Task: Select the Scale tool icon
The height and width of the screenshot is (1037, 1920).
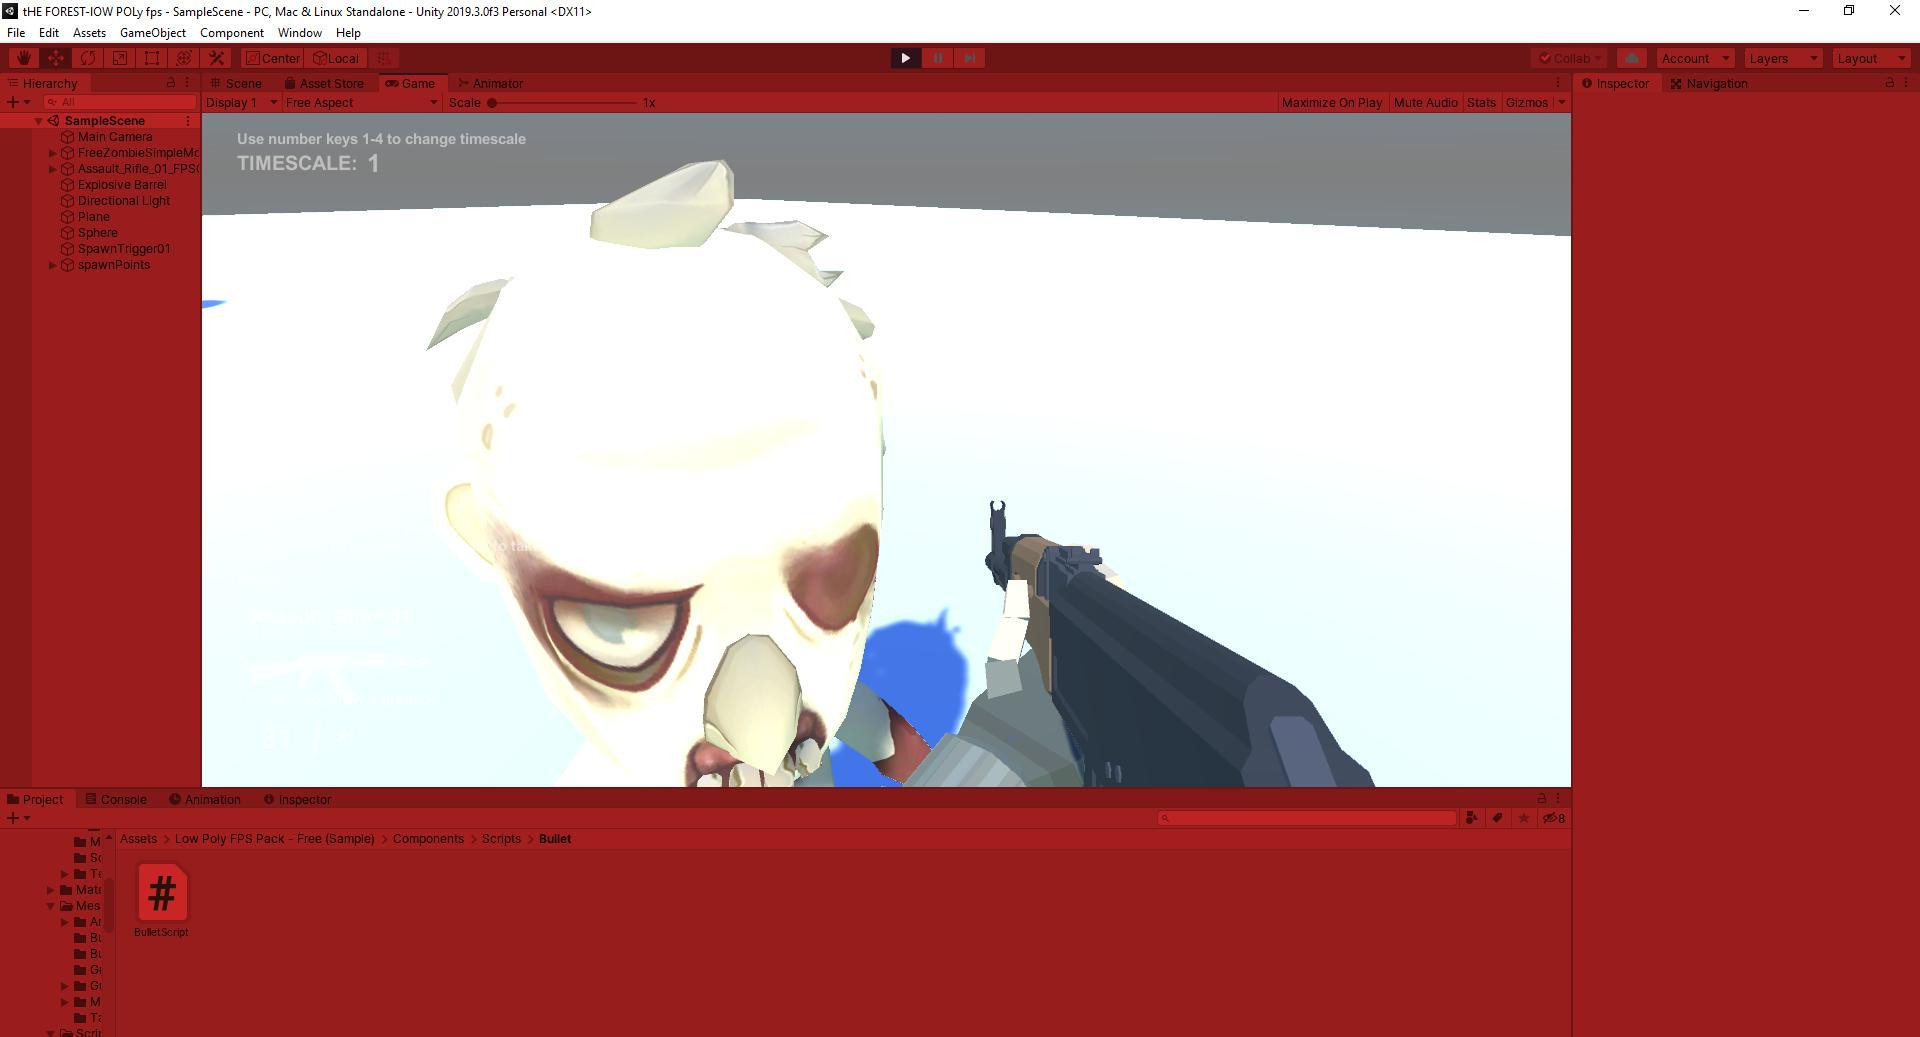Action: [x=119, y=58]
